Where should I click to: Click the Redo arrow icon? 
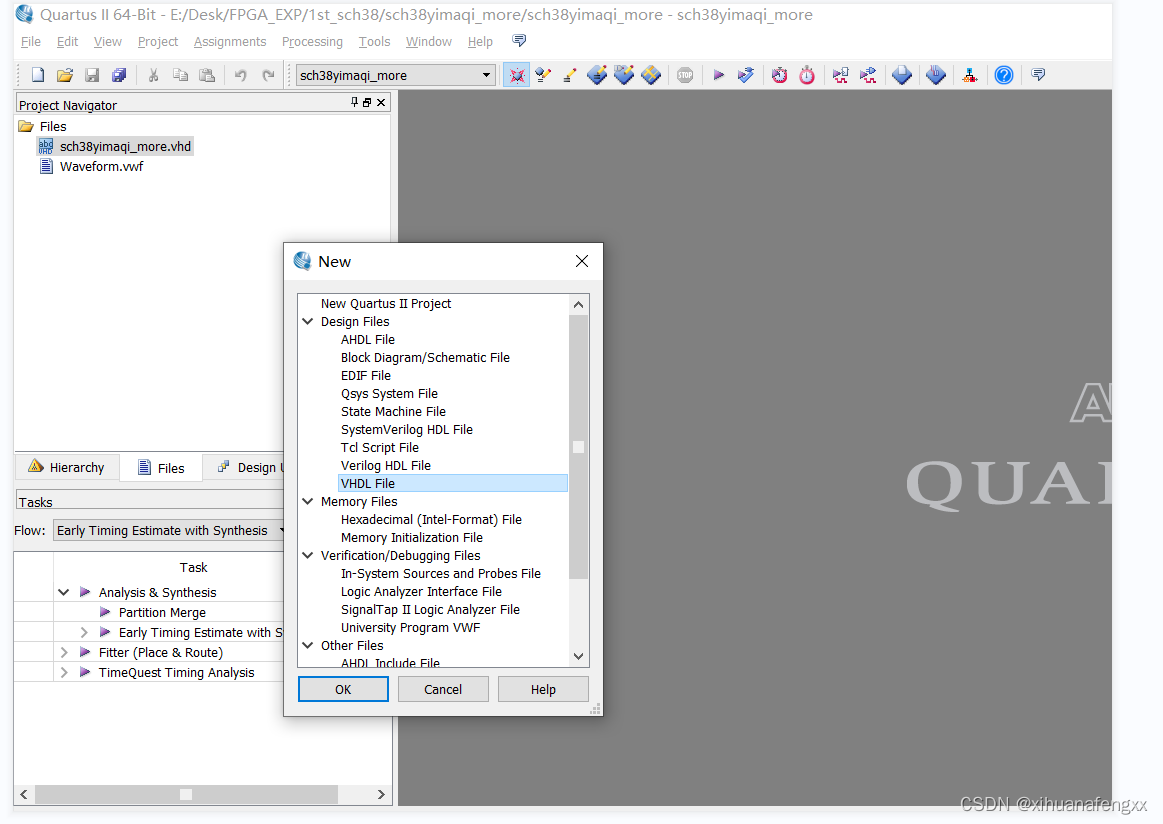coord(268,75)
